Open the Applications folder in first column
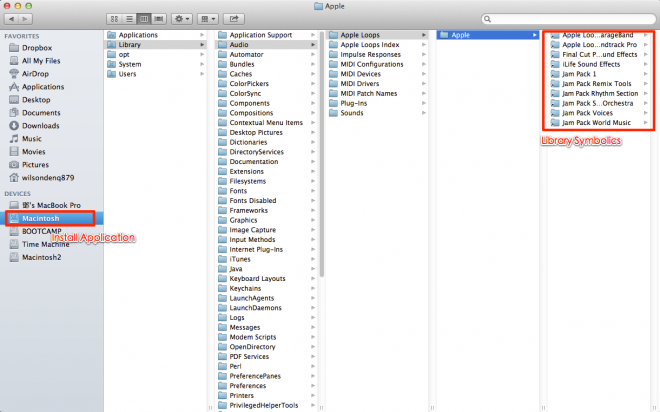This screenshot has height=412, width=660. click(x=138, y=35)
